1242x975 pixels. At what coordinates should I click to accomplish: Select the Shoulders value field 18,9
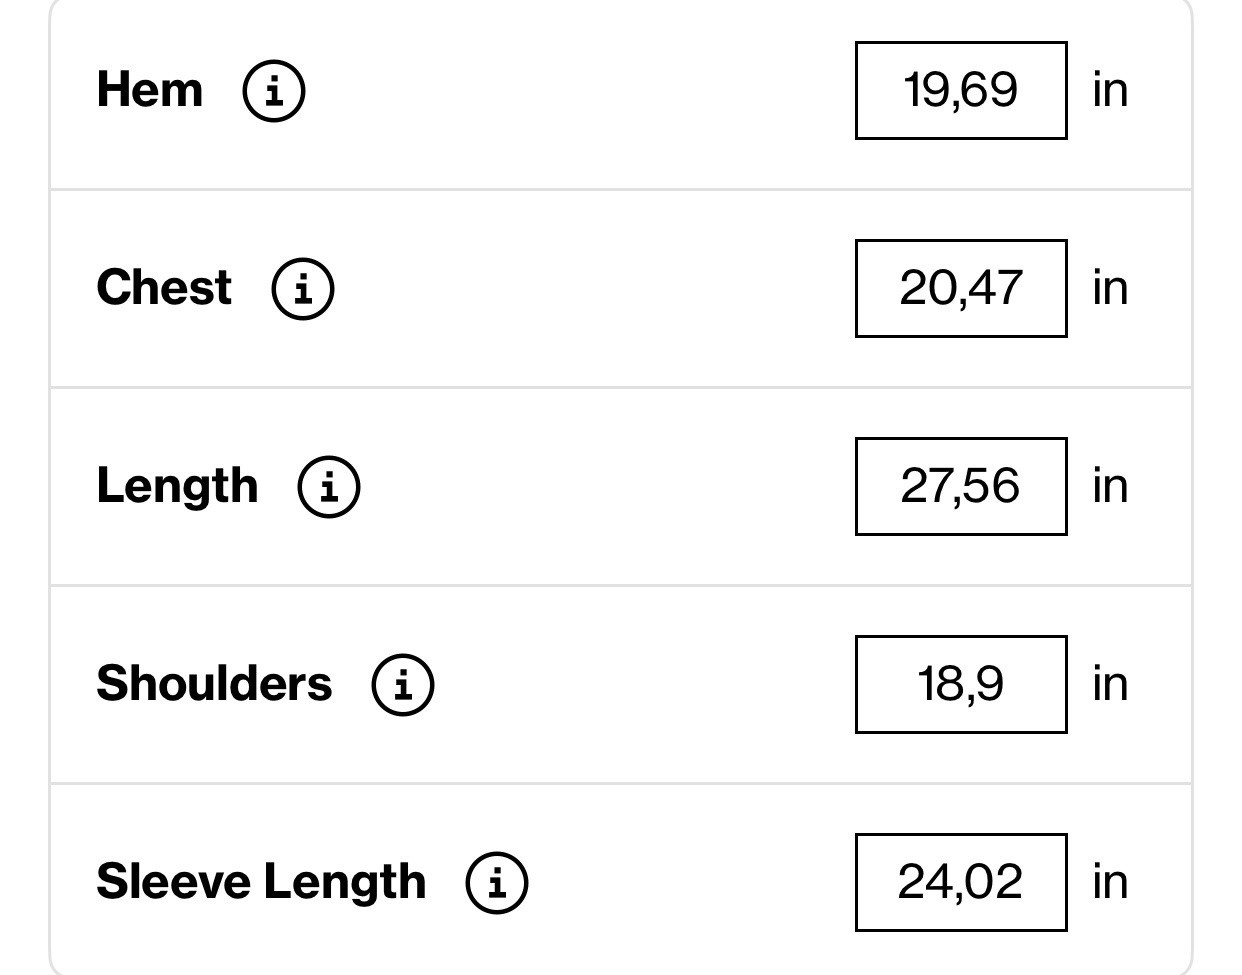tap(961, 684)
